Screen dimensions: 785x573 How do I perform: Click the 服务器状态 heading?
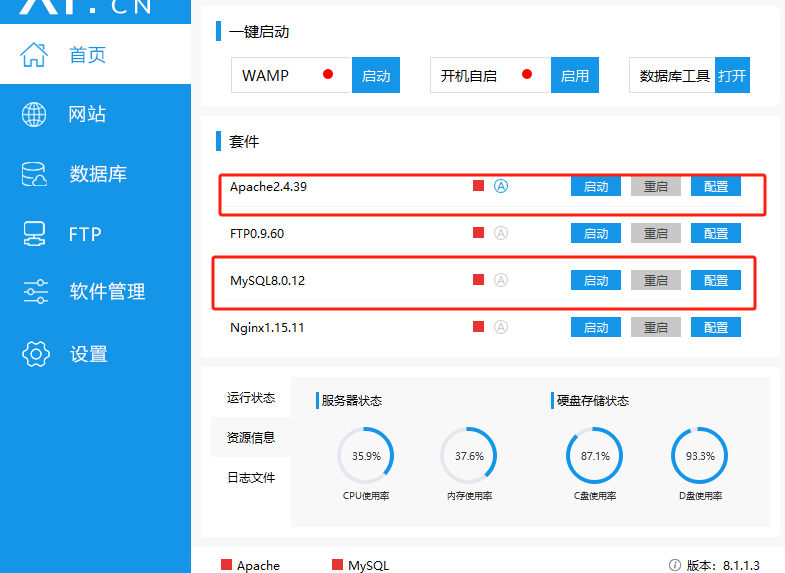click(x=351, y=400)
